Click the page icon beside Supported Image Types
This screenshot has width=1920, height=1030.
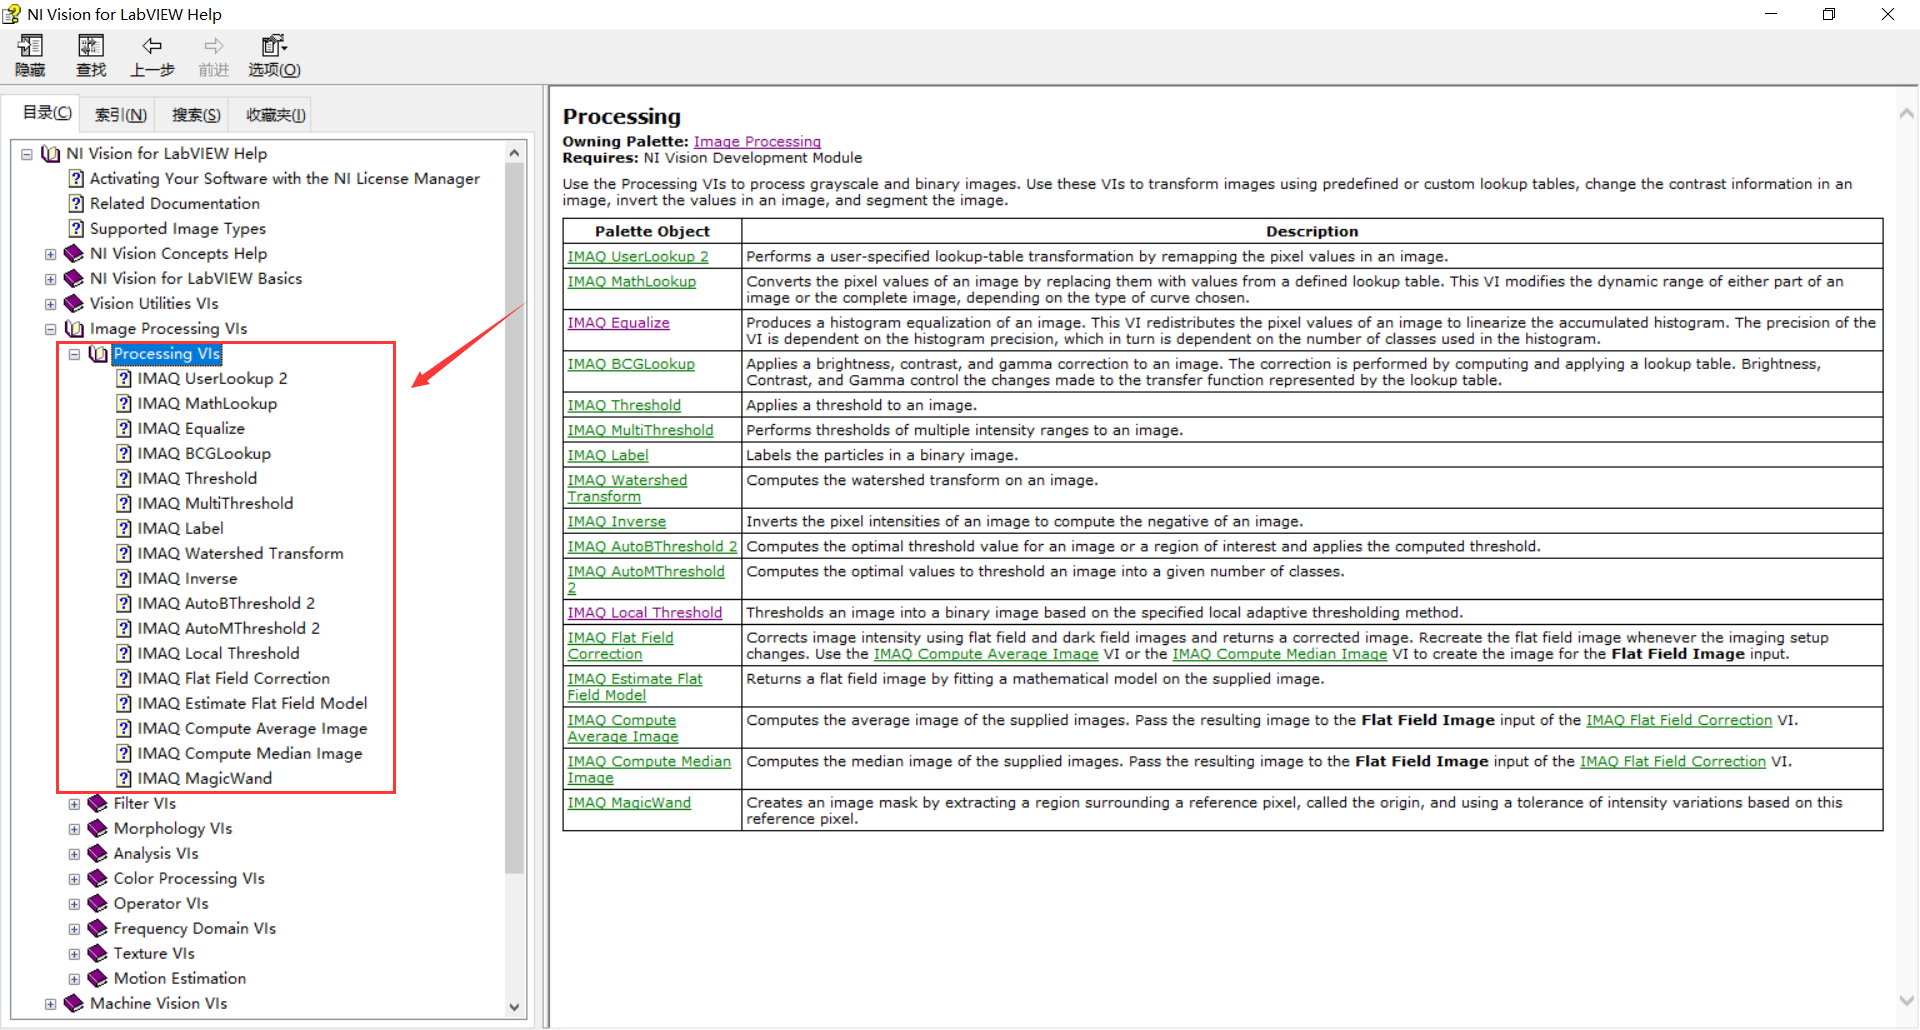pyautogui.click(x=76, y=229)
